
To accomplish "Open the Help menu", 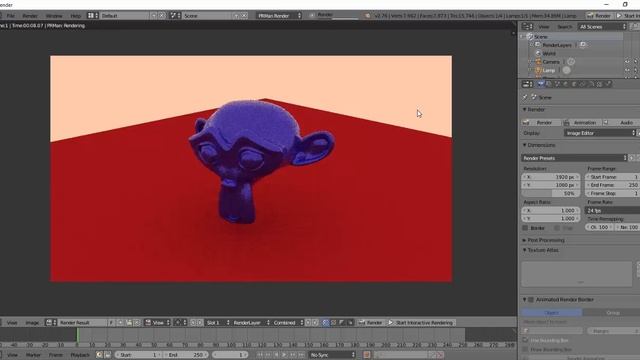I will point(76,16).
